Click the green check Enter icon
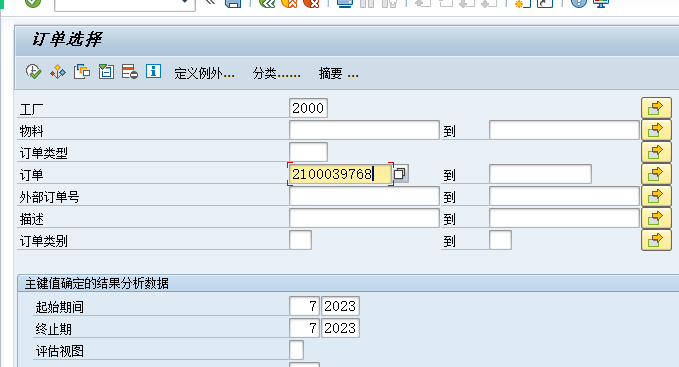The width and height of the screenshot is (679, 367). click(33, 3)
